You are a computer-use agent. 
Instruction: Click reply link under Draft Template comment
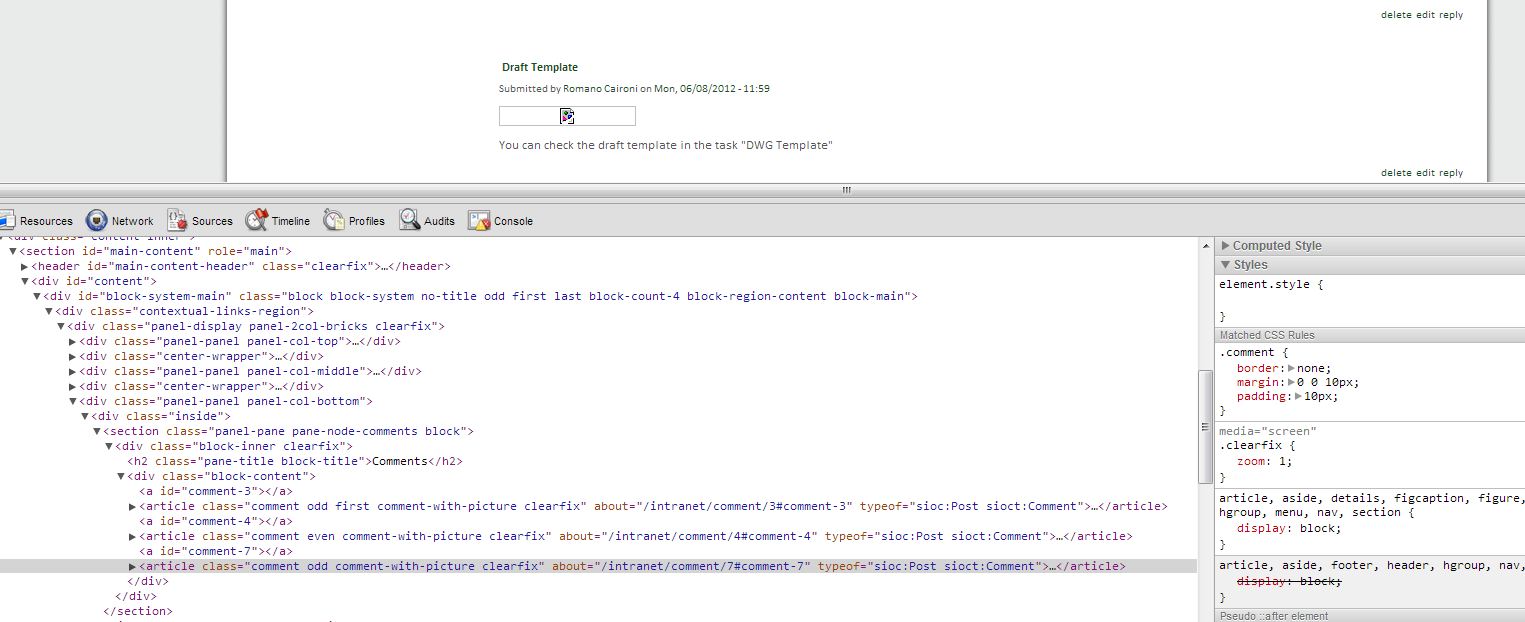point(1451,173)
